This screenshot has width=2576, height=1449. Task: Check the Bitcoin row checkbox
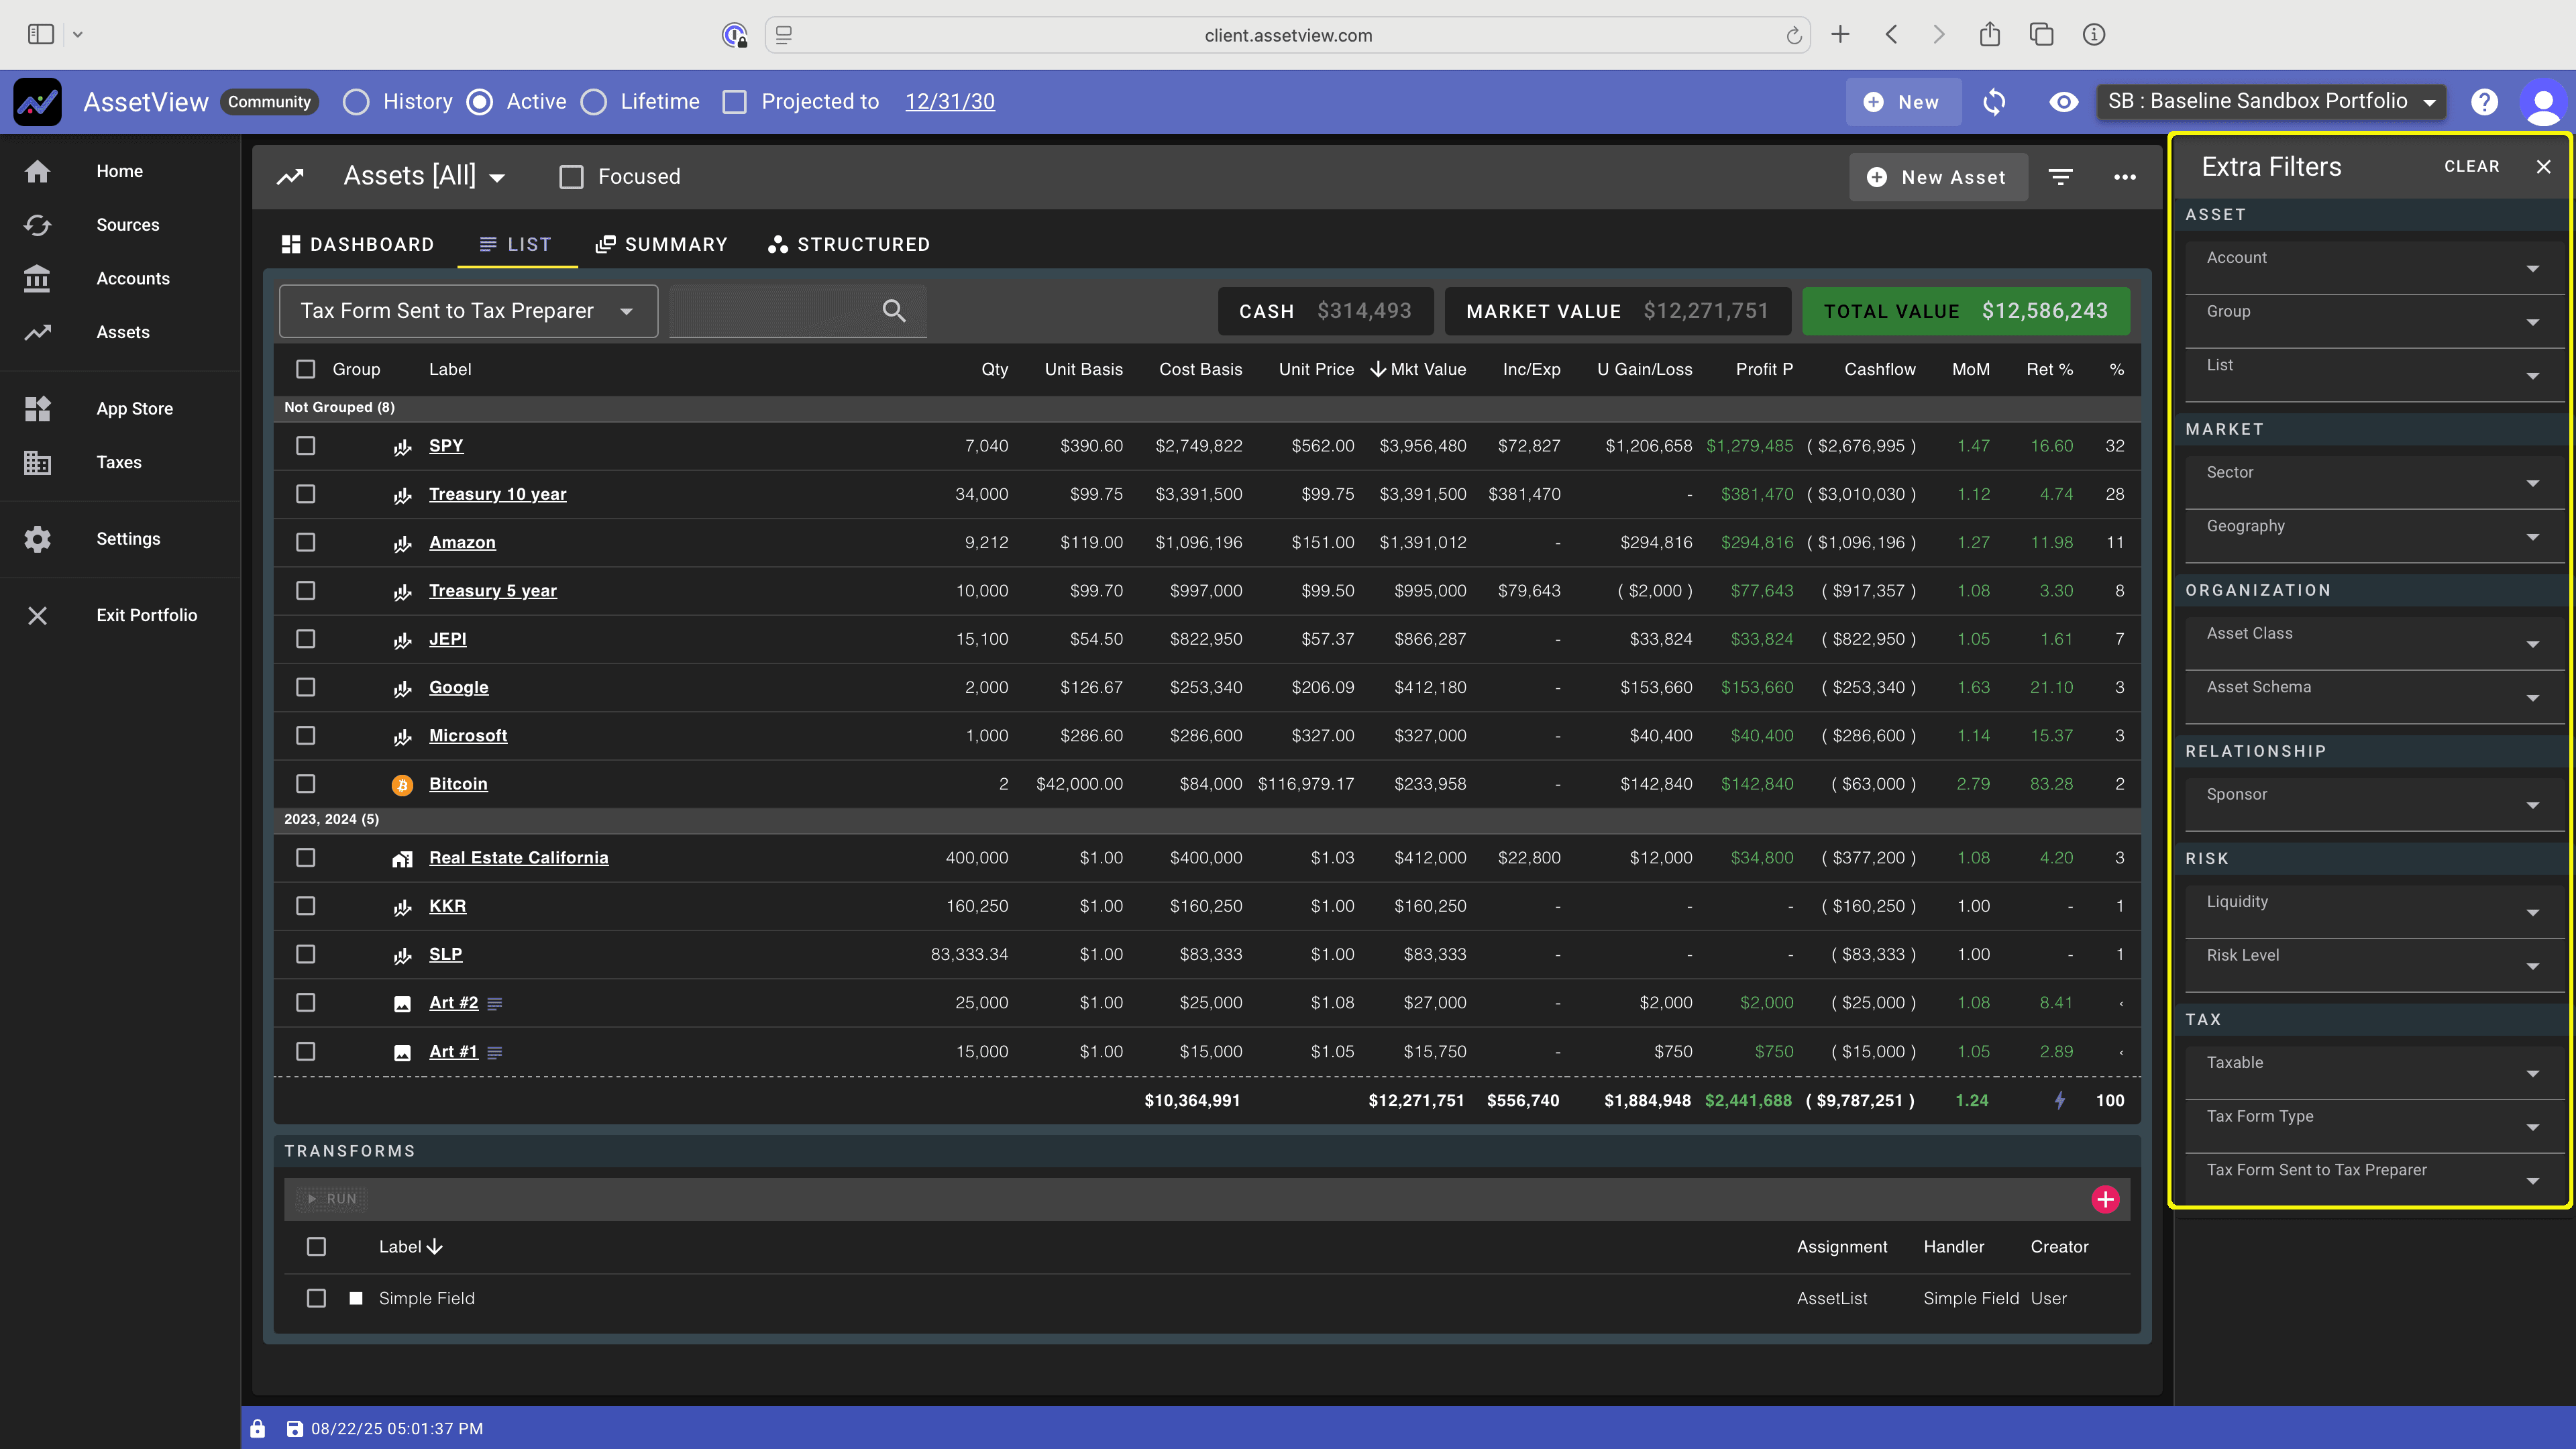pyautogui.click(x=306, y=784)
